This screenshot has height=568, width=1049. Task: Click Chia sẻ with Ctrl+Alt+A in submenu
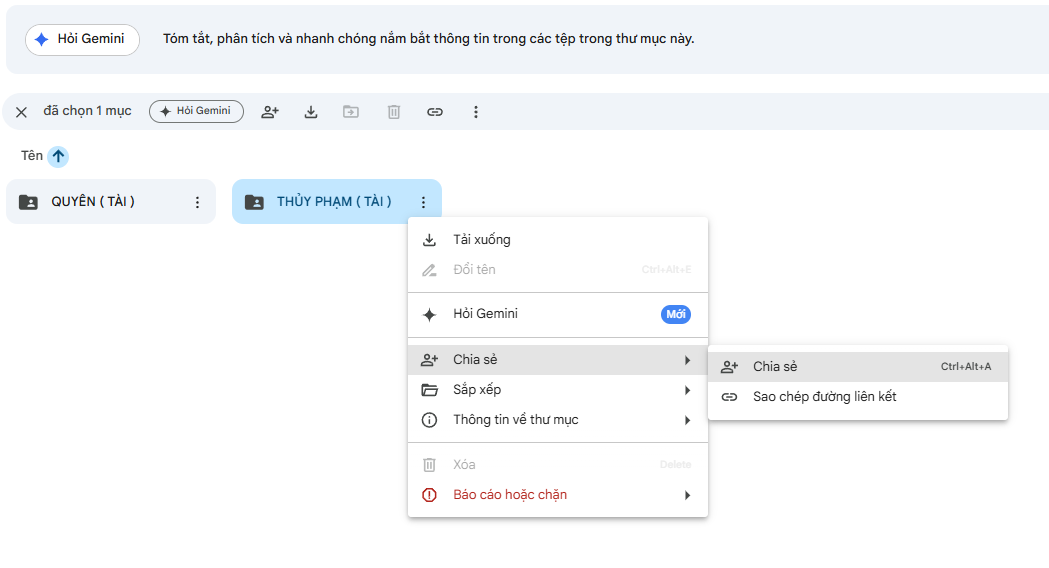(x=858, y=367)
